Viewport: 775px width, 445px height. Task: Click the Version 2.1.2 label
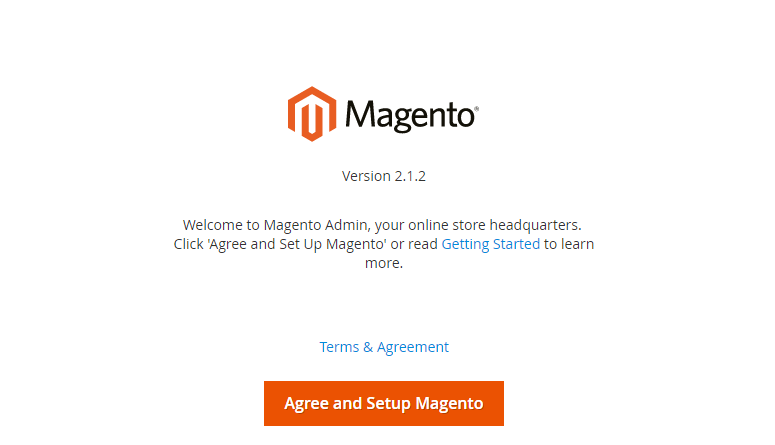pos(384,176)
